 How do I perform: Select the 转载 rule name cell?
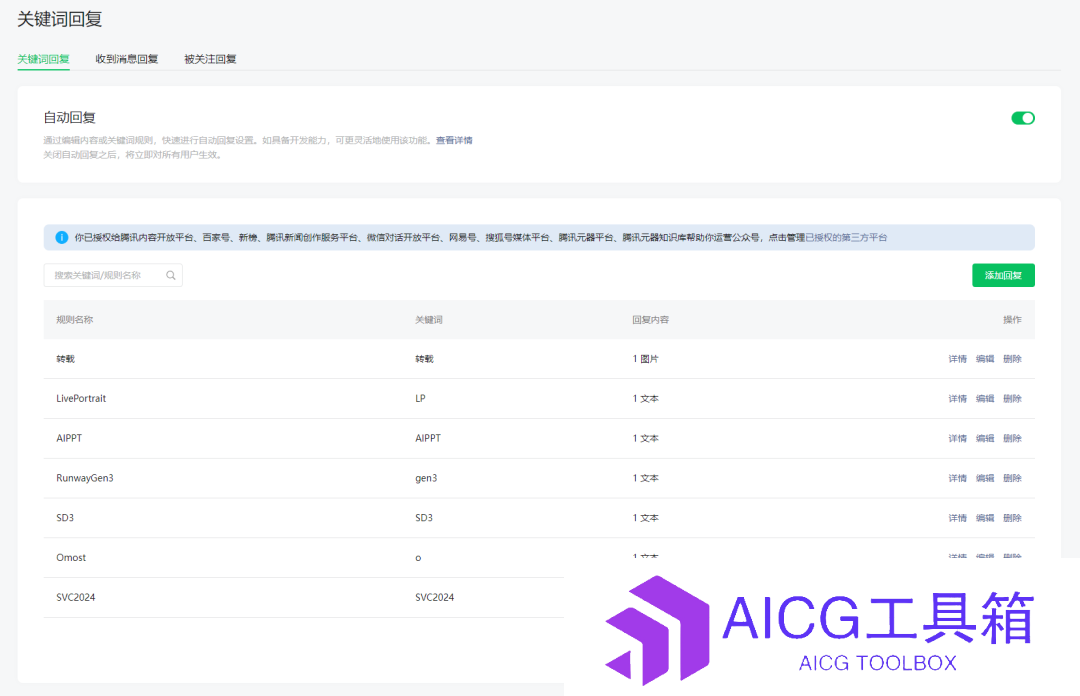pyautogui.click(x=65, y=359)
